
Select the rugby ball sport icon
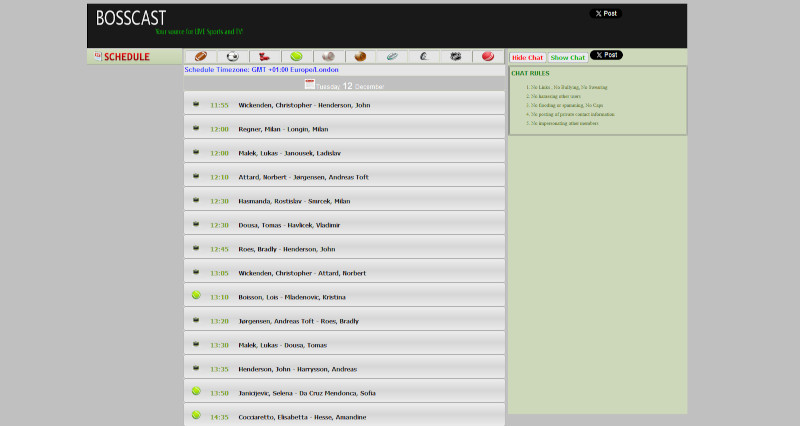392,56
